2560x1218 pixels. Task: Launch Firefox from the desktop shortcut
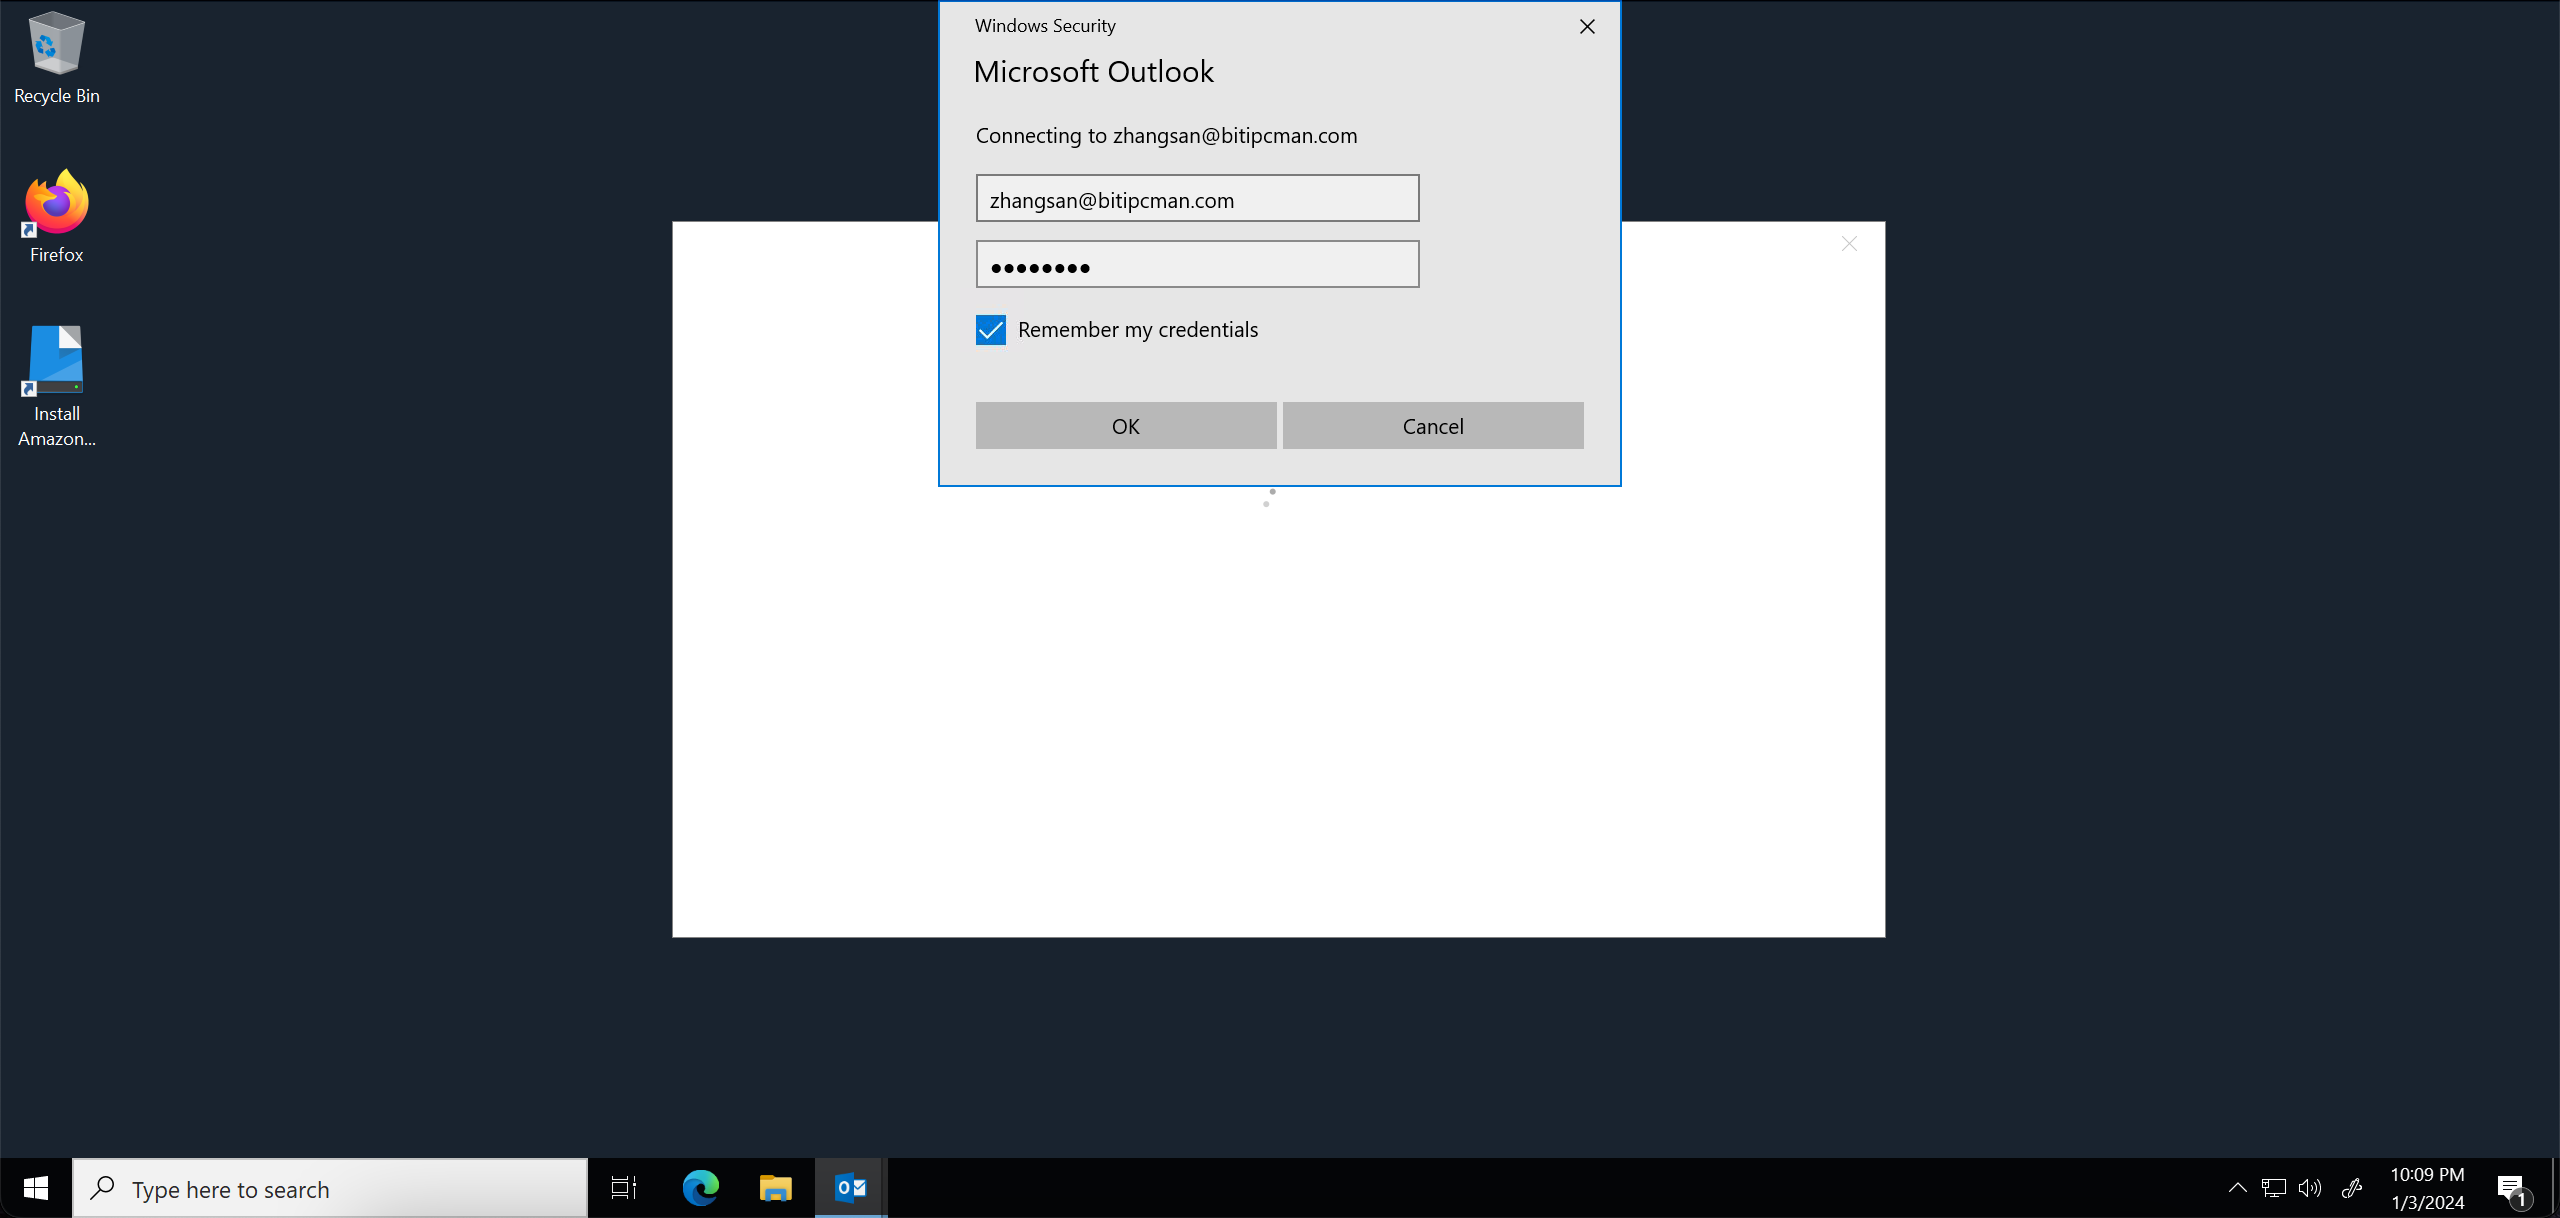pos(56,216)
